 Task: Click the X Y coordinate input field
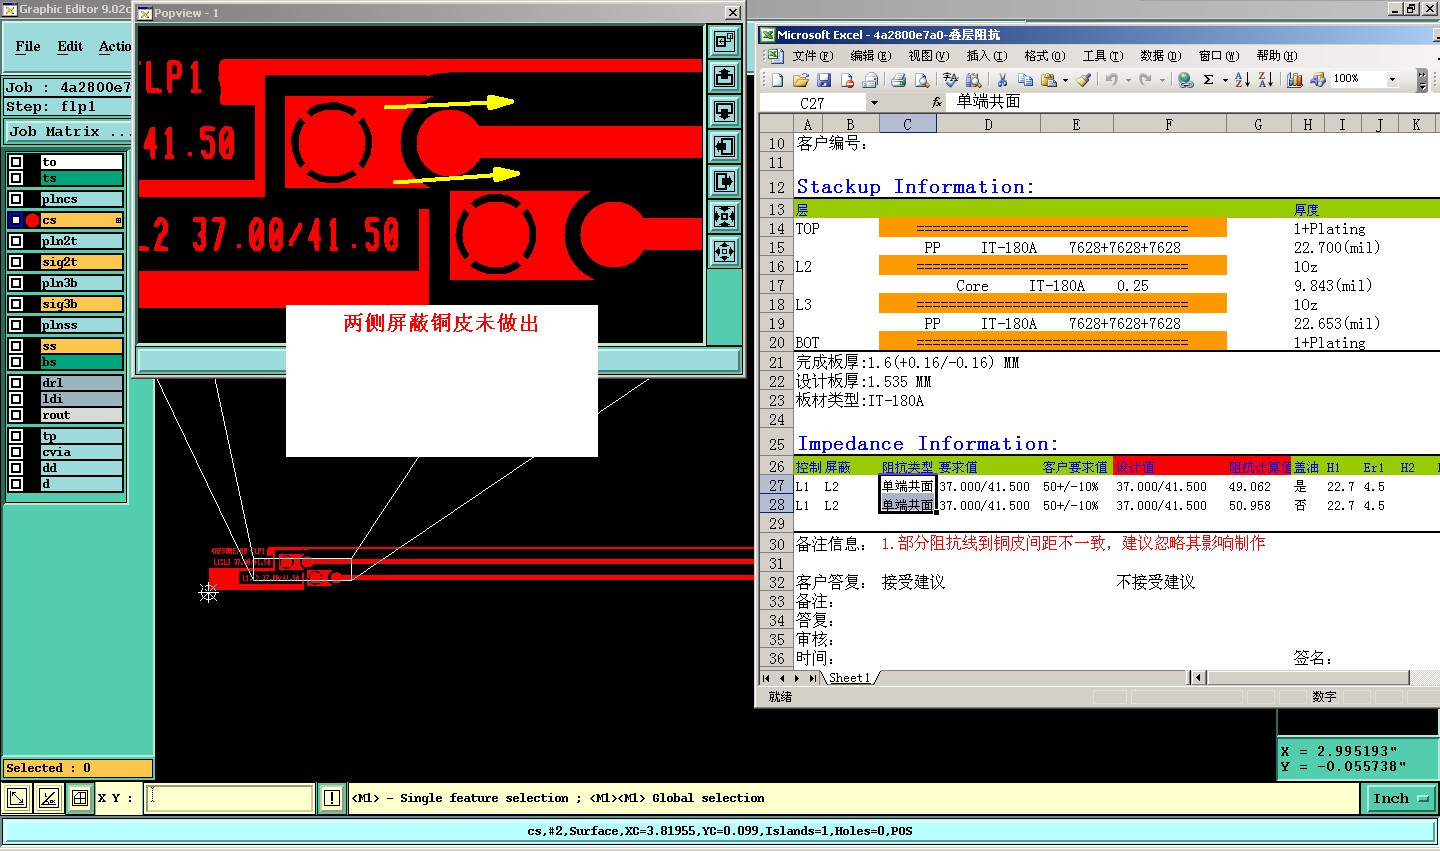229,798
